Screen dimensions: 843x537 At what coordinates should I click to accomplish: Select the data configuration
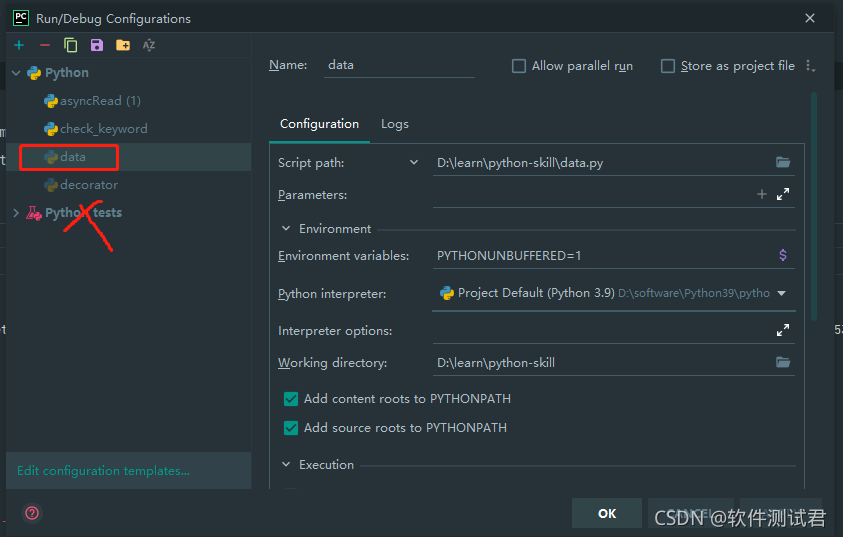(128, 157)
